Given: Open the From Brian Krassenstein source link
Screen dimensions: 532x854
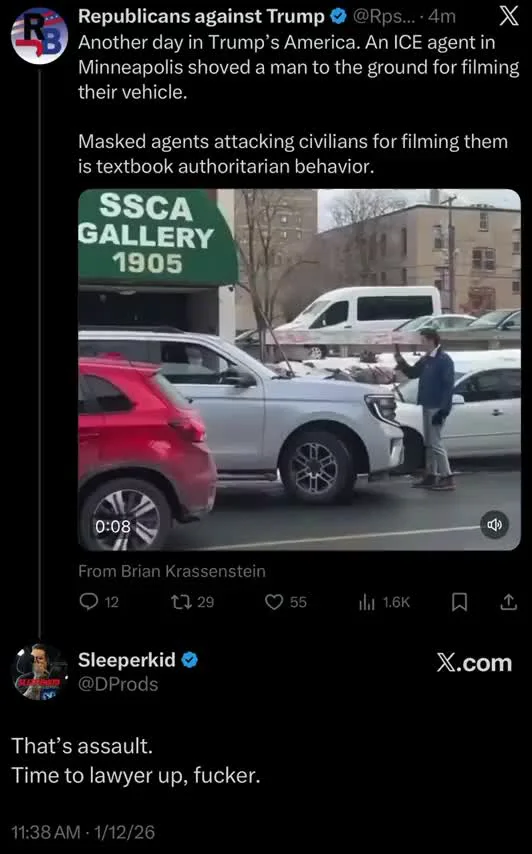Looking at the screenshot, I should [172, 571].
